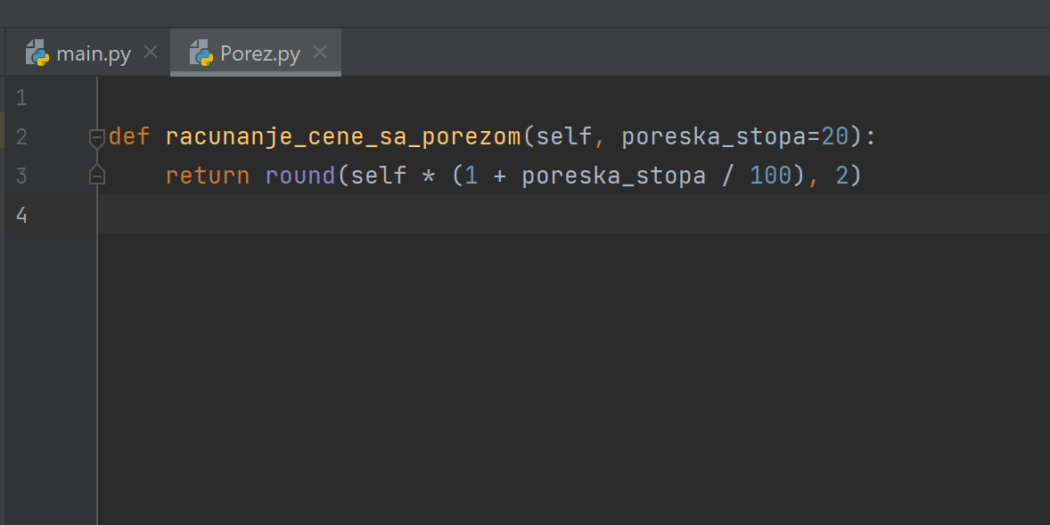This screenshot has height=525, width=1050.
Task: Close the main.py tab
Action: pyautogui.click(x=151, y=52)
